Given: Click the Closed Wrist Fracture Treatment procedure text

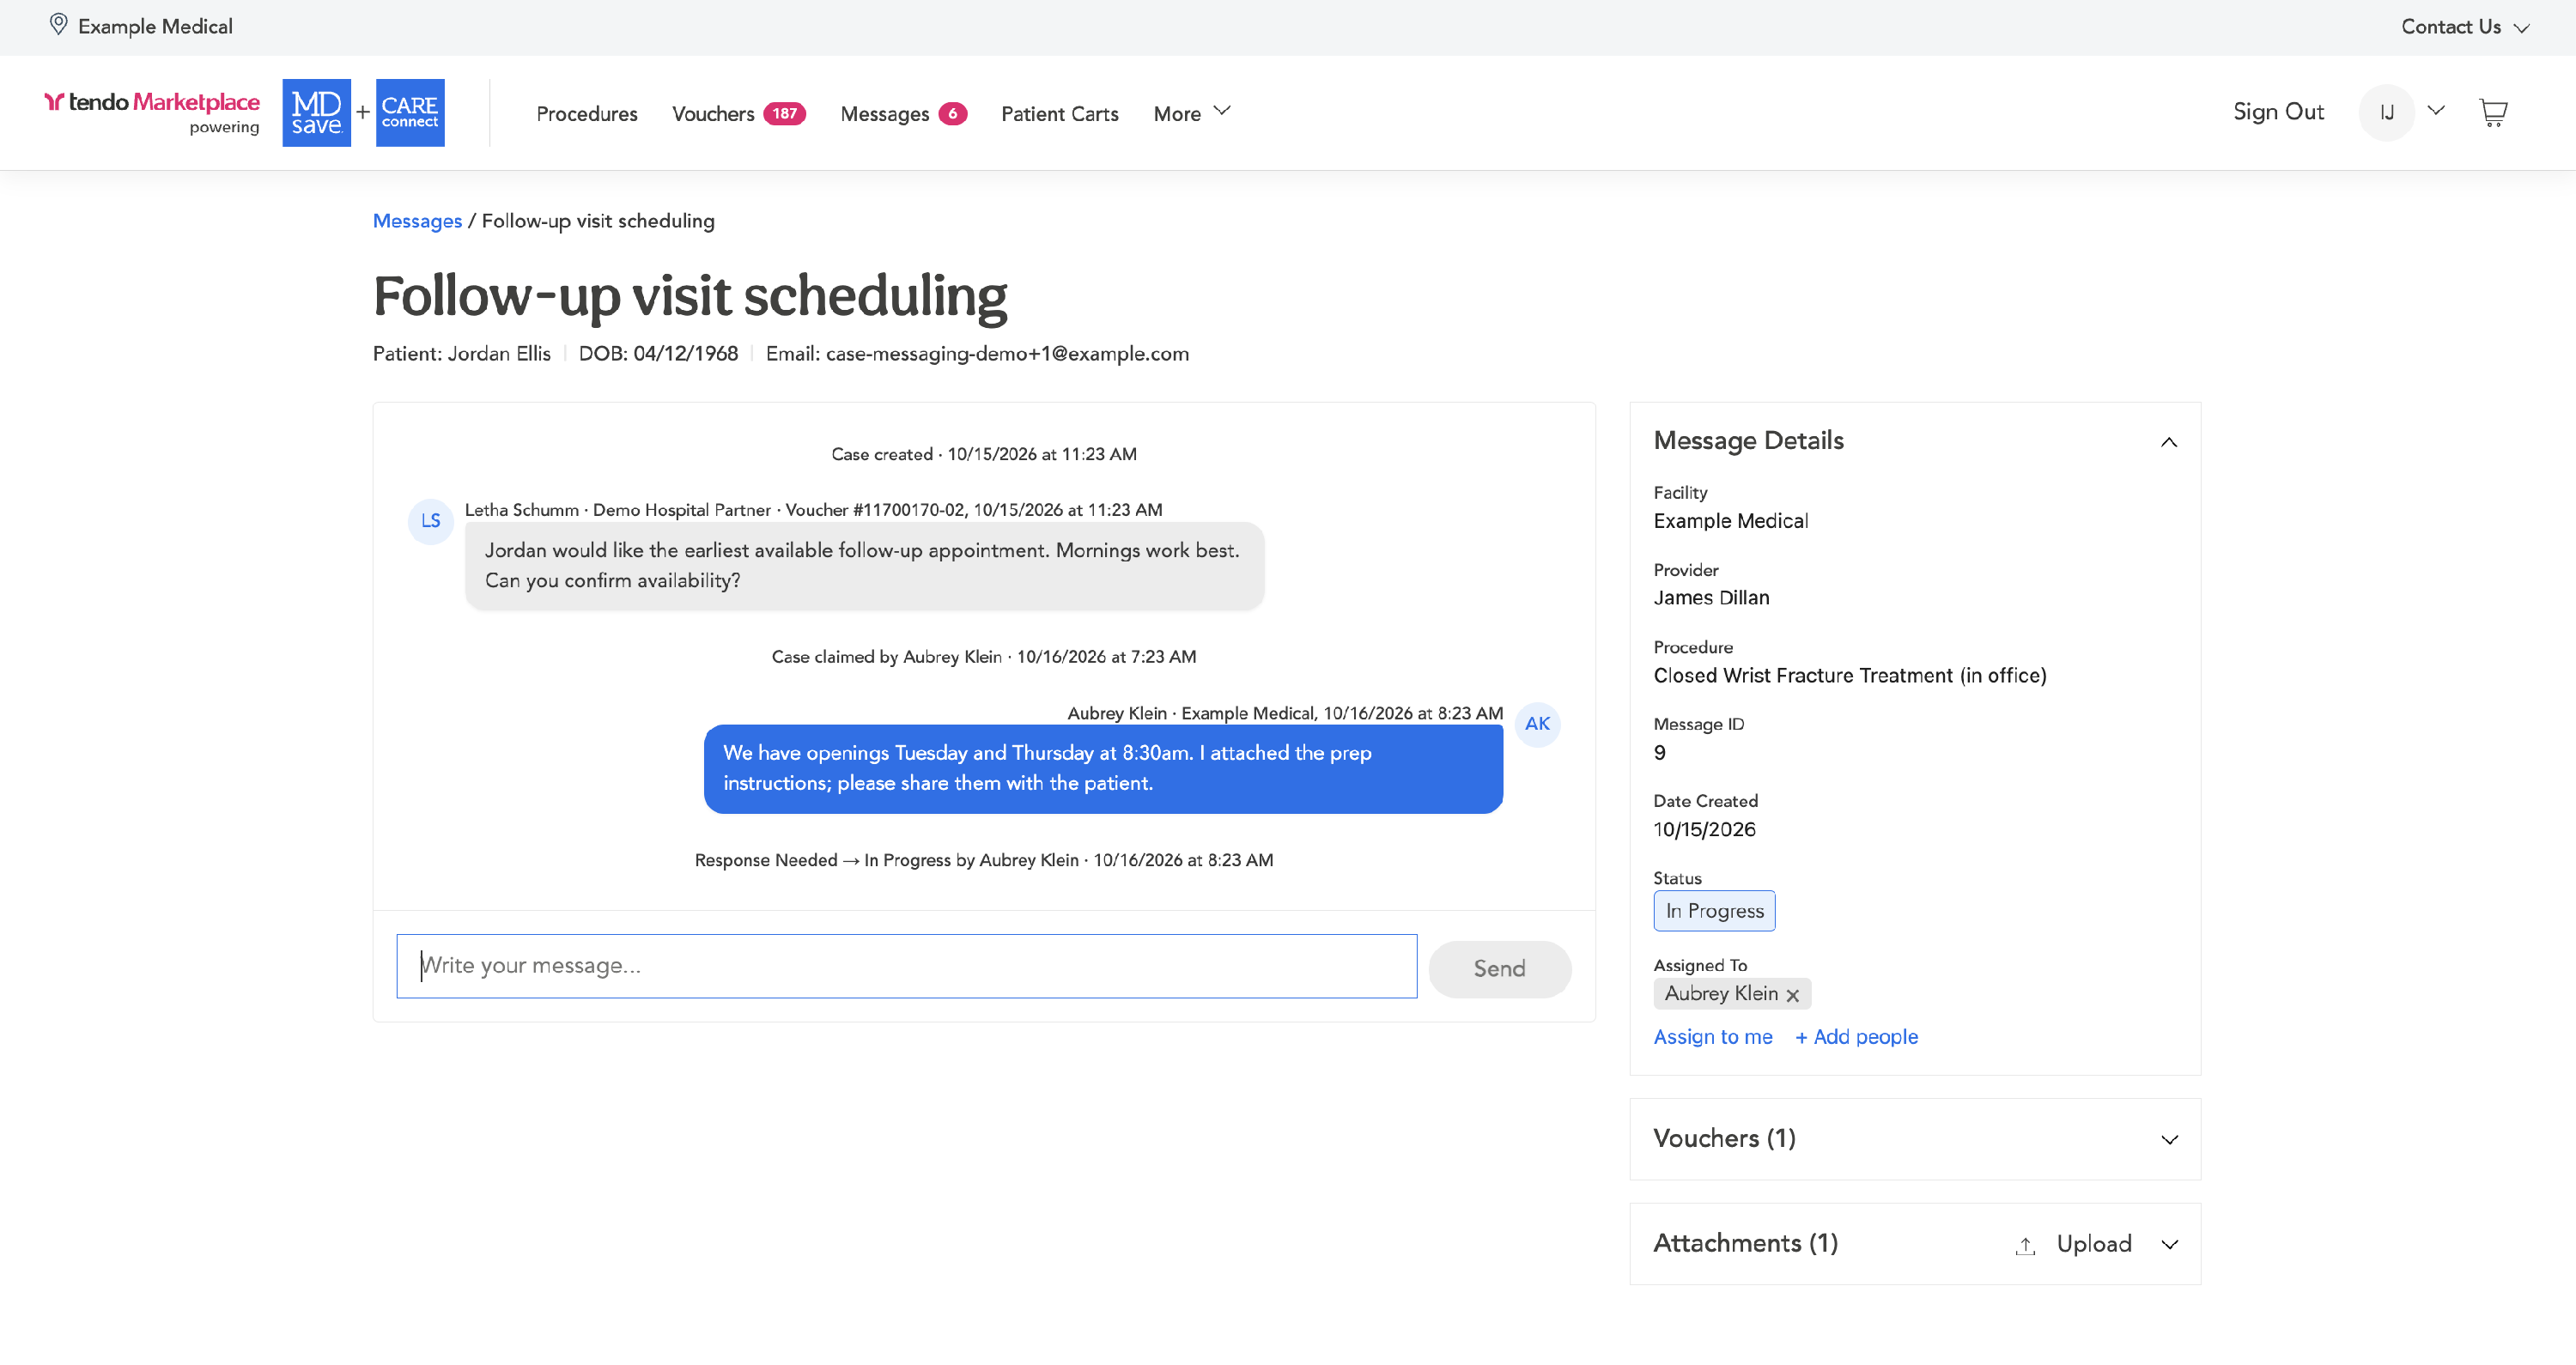Looking at the screenshot, I should (x=1849, y=676).
